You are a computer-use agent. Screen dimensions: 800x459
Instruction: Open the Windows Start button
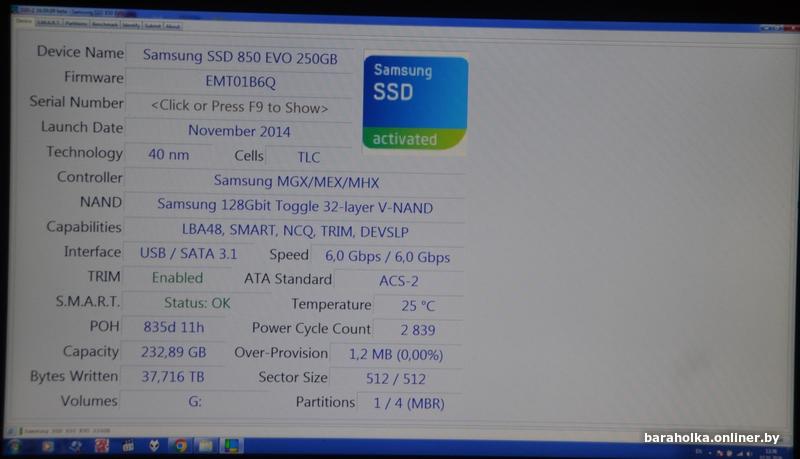click(14, 446)
